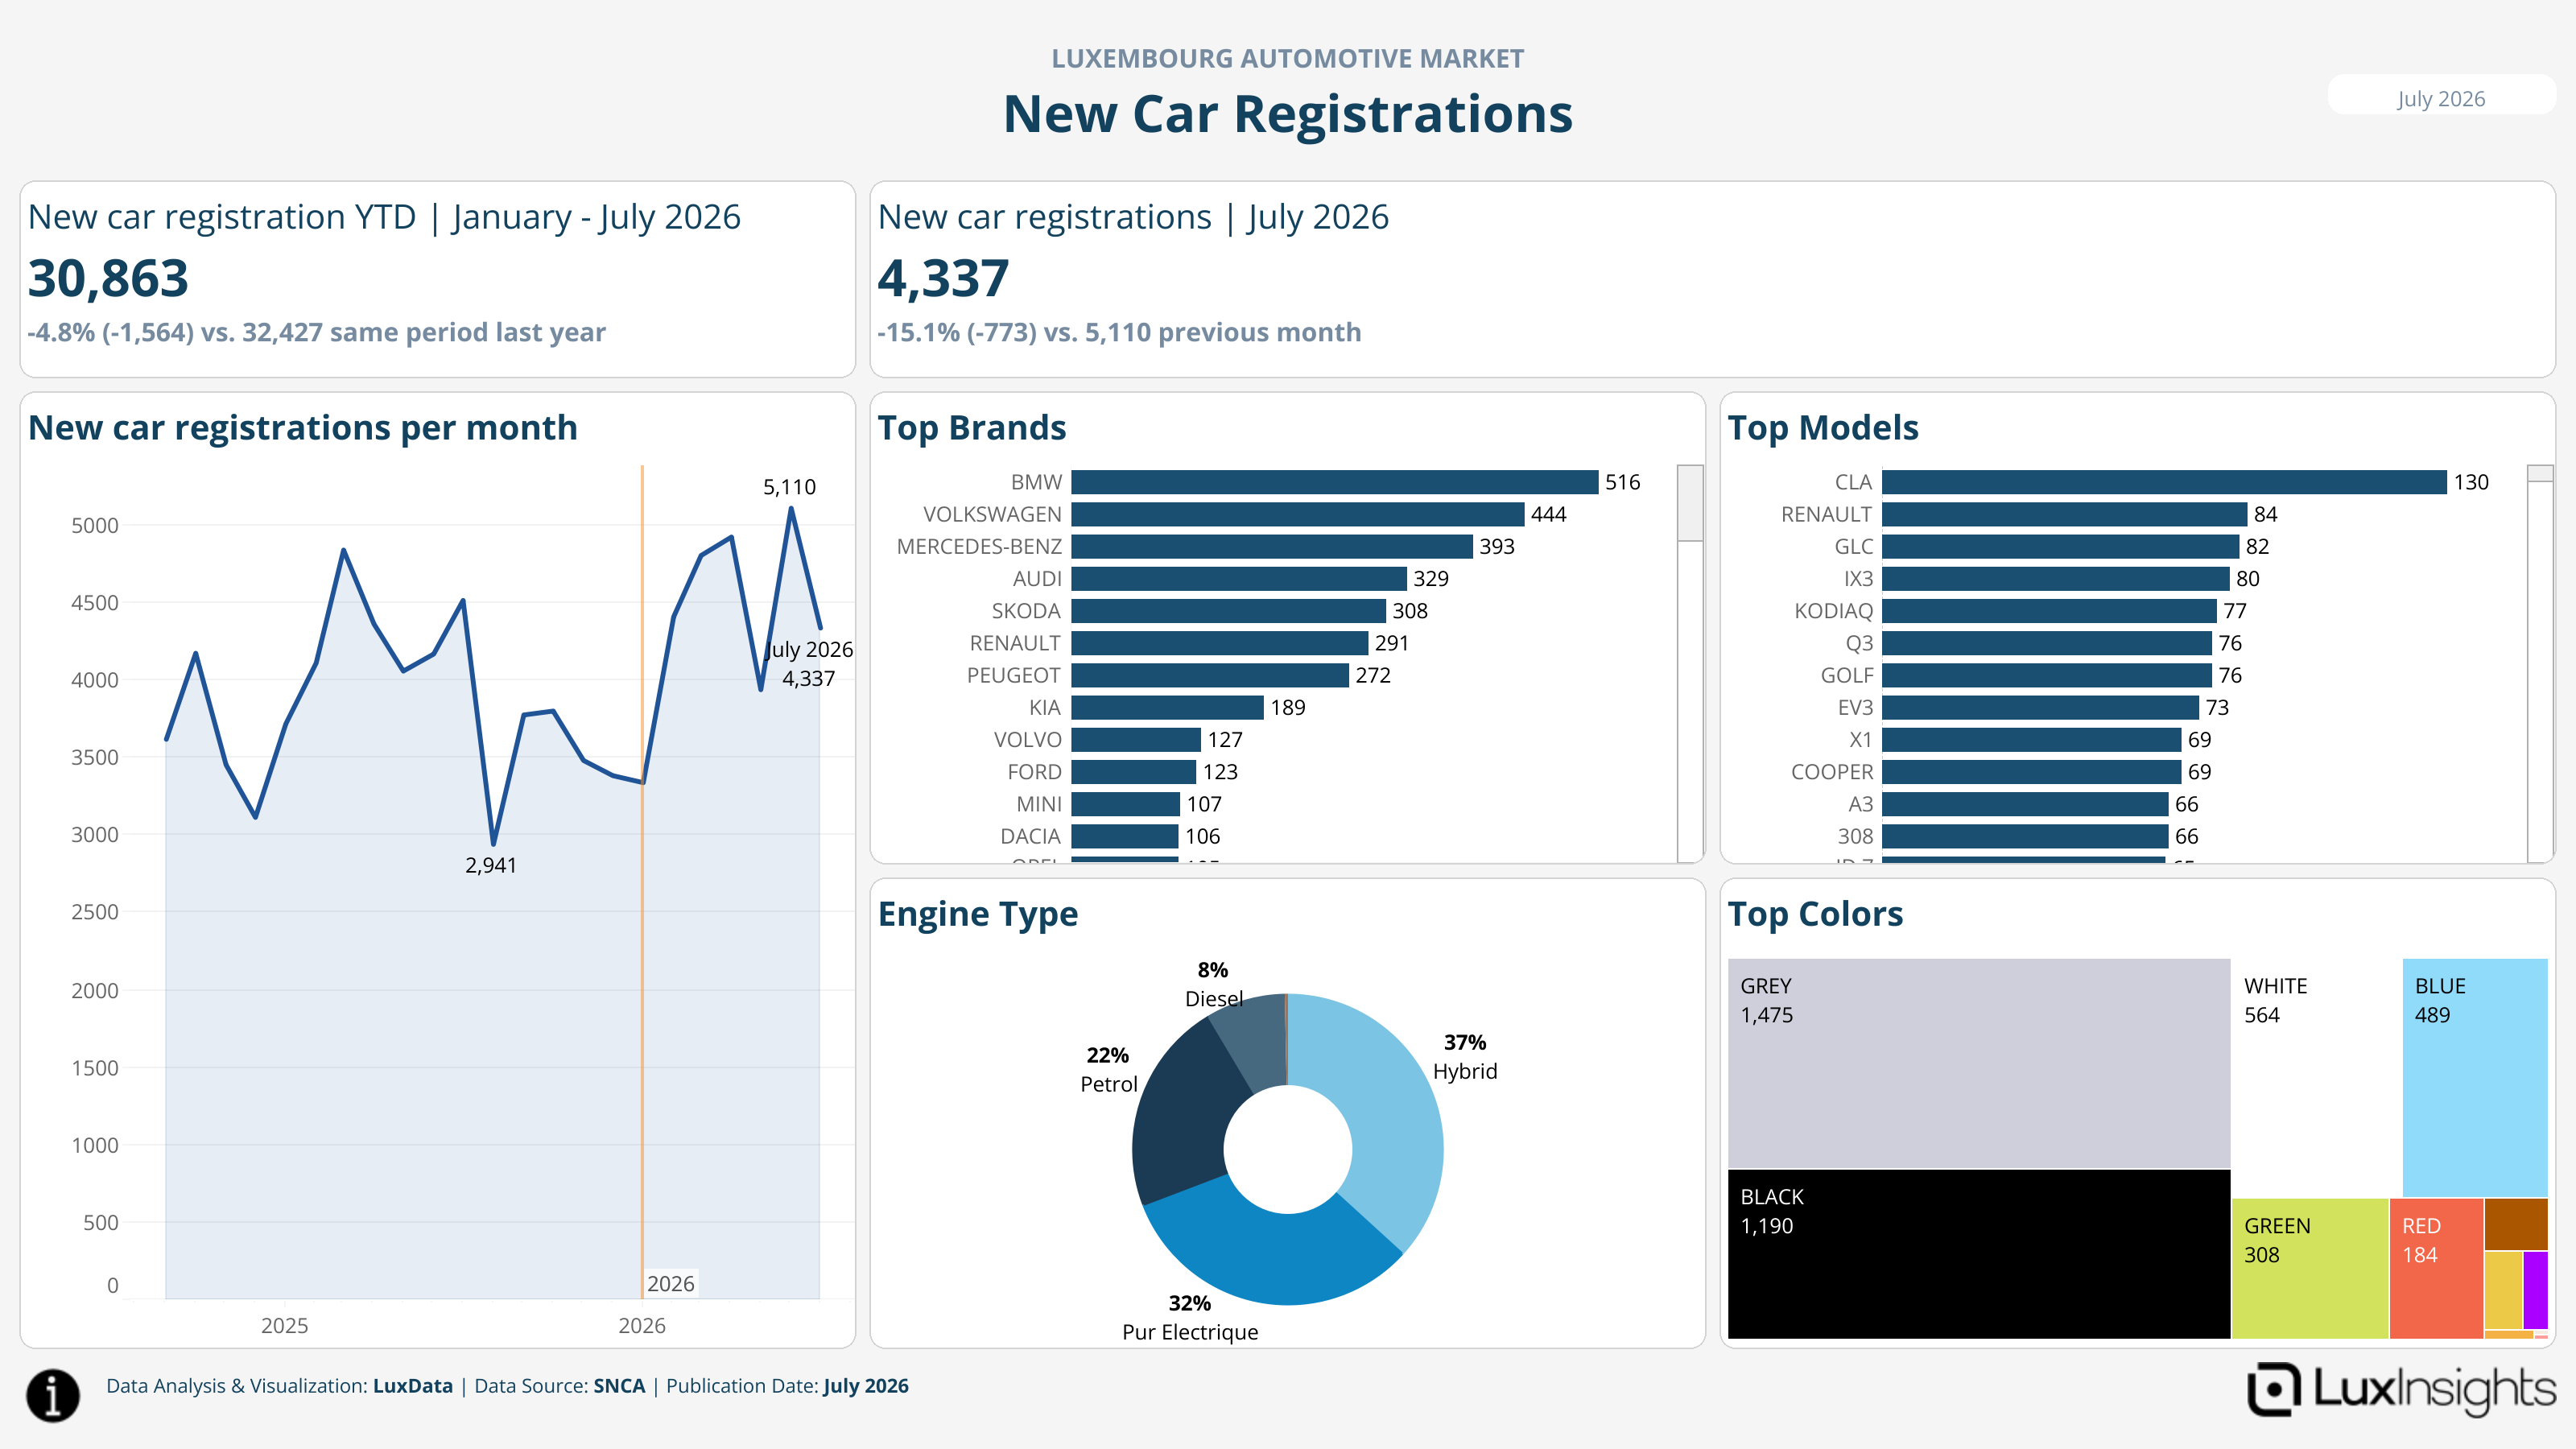Click the -4.8% year-over-year comparison text
Image resolution: width=2576 pixels, height=1449 pixels.
tap(316, 332)
